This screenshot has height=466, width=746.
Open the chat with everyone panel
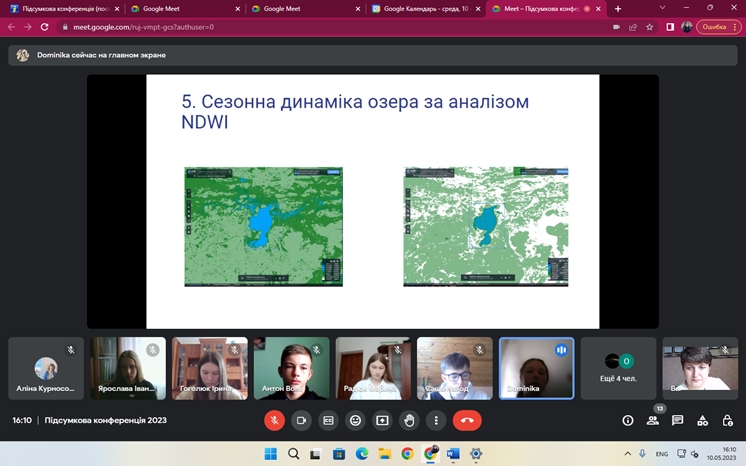tap(678, 421)
